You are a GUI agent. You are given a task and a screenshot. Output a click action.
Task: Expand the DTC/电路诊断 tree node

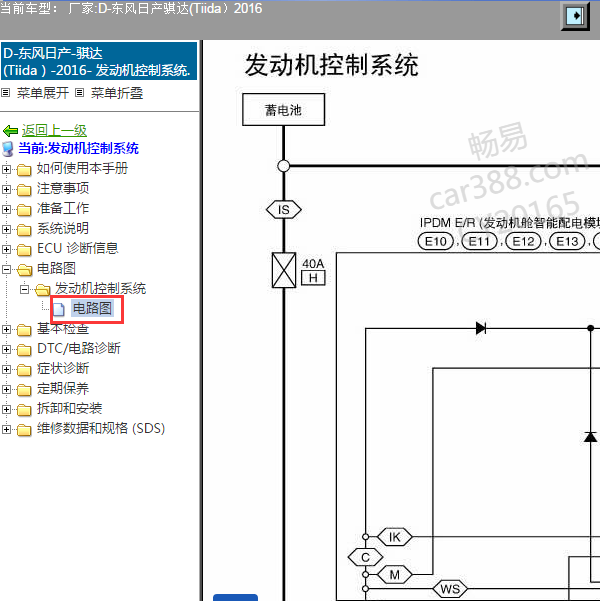pos(6,349)
